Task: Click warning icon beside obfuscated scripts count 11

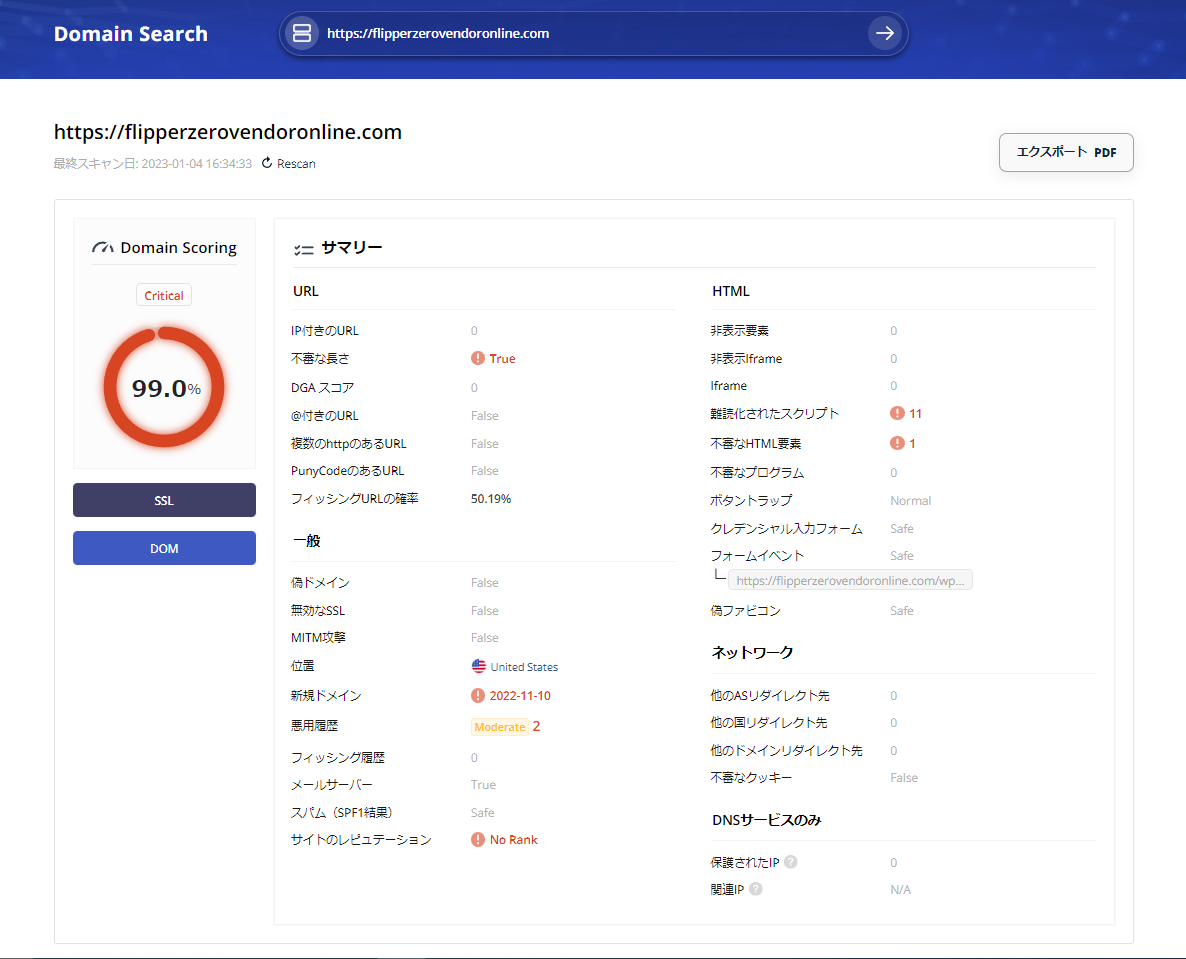Action: pyautogui.click(x=897, y=413)
